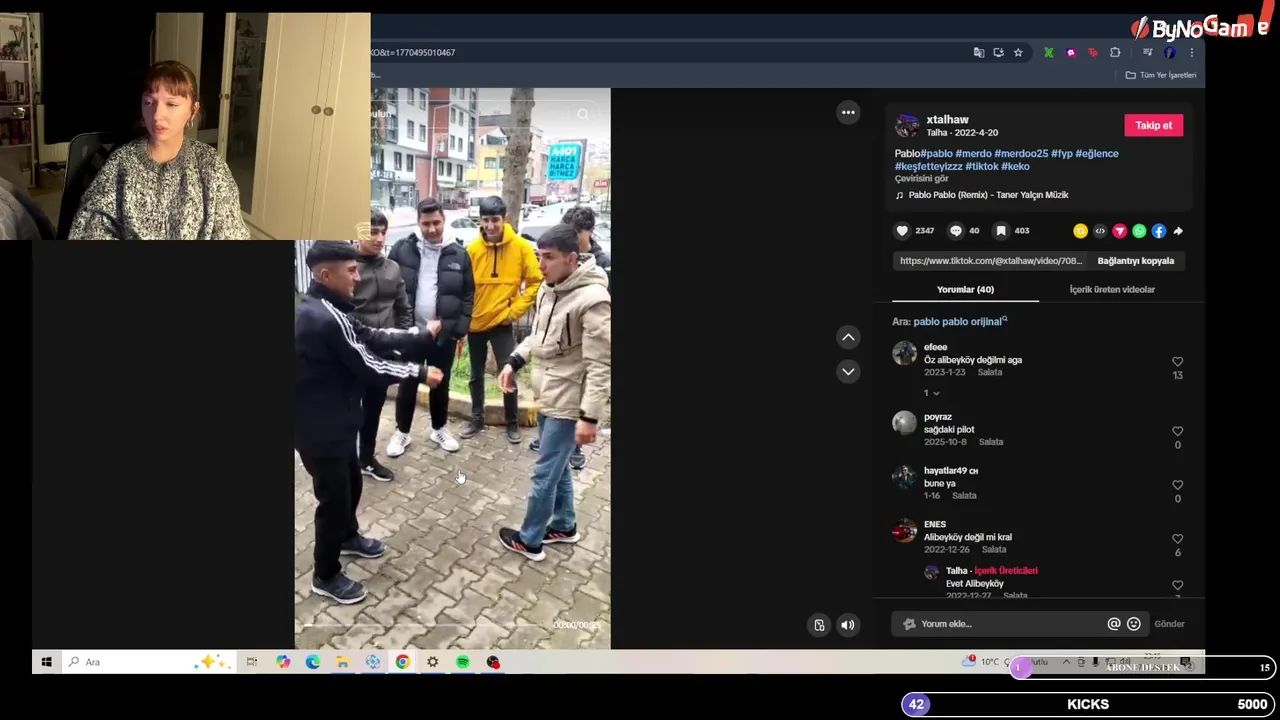Click the pablo pablo orijinal search suggestion
The image size is (1280, 720).
pyautogui.click(x=960, y=322)
